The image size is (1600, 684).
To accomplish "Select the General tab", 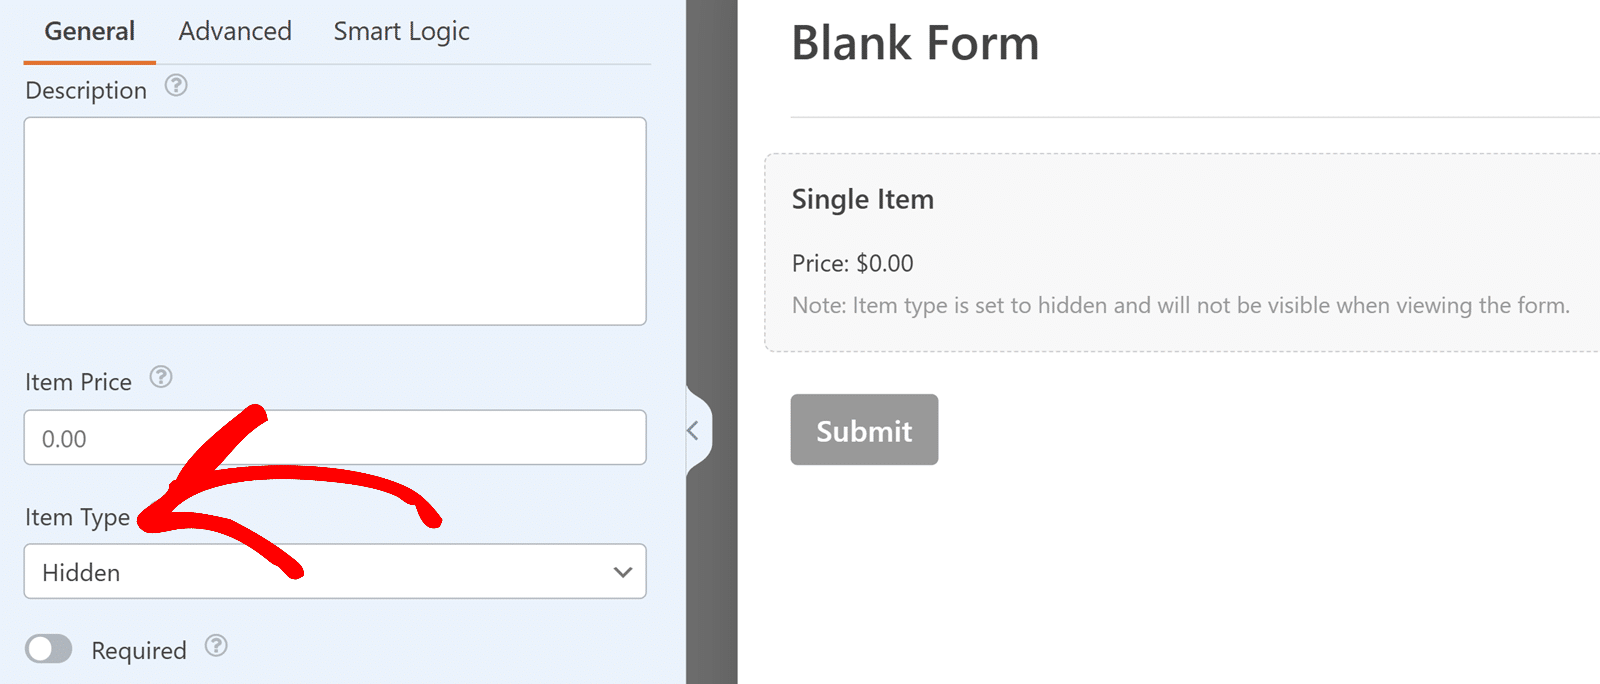I will (x=88, y=31).
